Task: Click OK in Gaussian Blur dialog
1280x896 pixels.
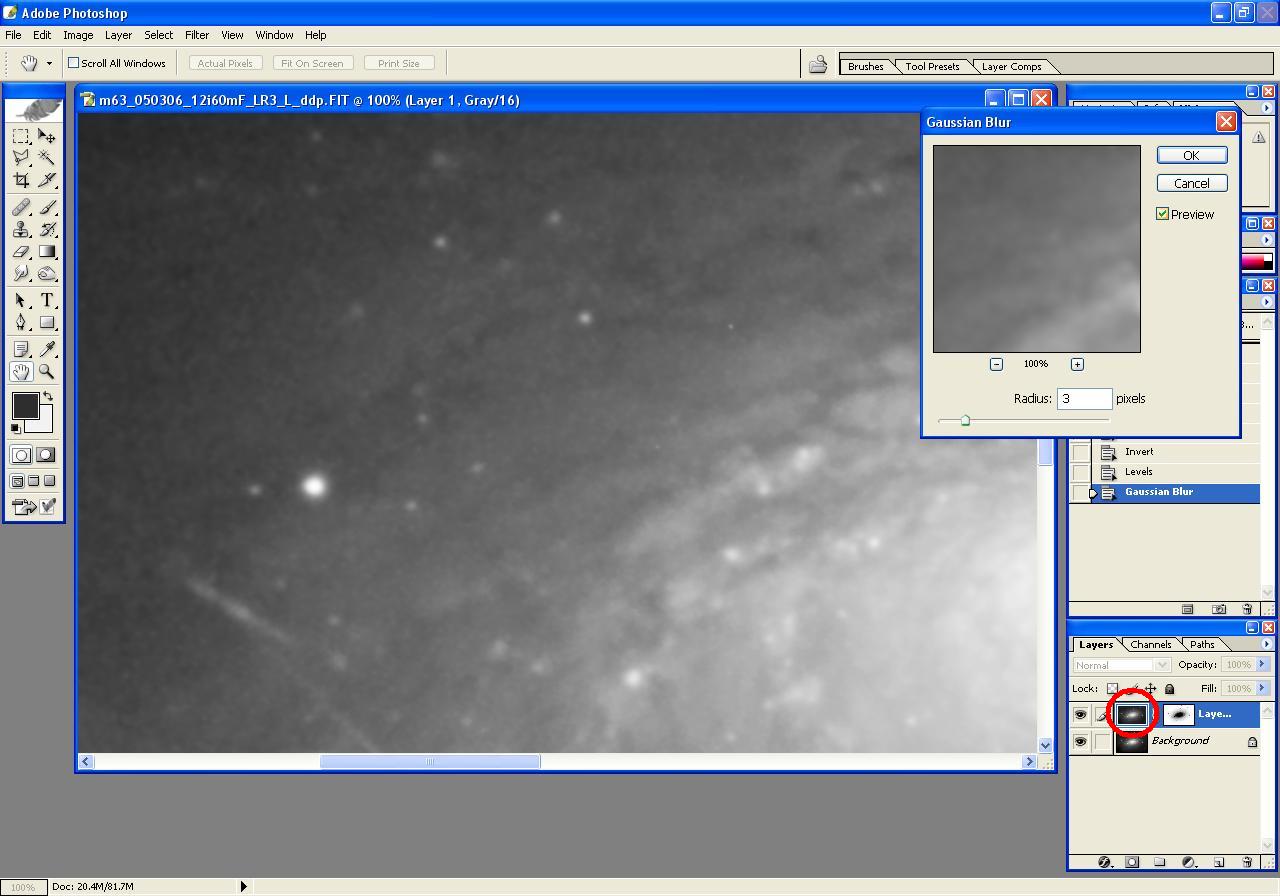Action: tap(1191, 155)
